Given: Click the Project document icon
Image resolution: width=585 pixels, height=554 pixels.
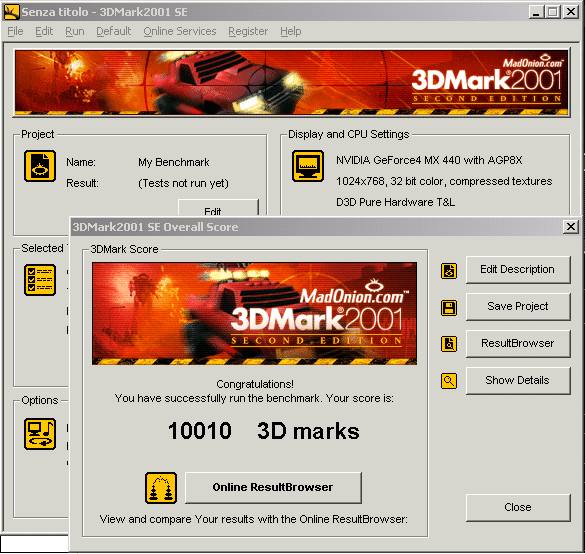Looking at the screenshot, I should tap(40, 166).
